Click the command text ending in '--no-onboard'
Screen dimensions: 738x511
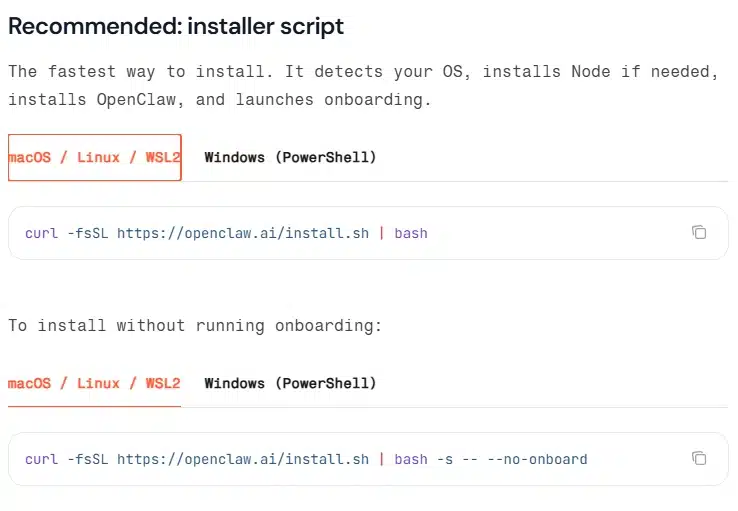point(306,459)
